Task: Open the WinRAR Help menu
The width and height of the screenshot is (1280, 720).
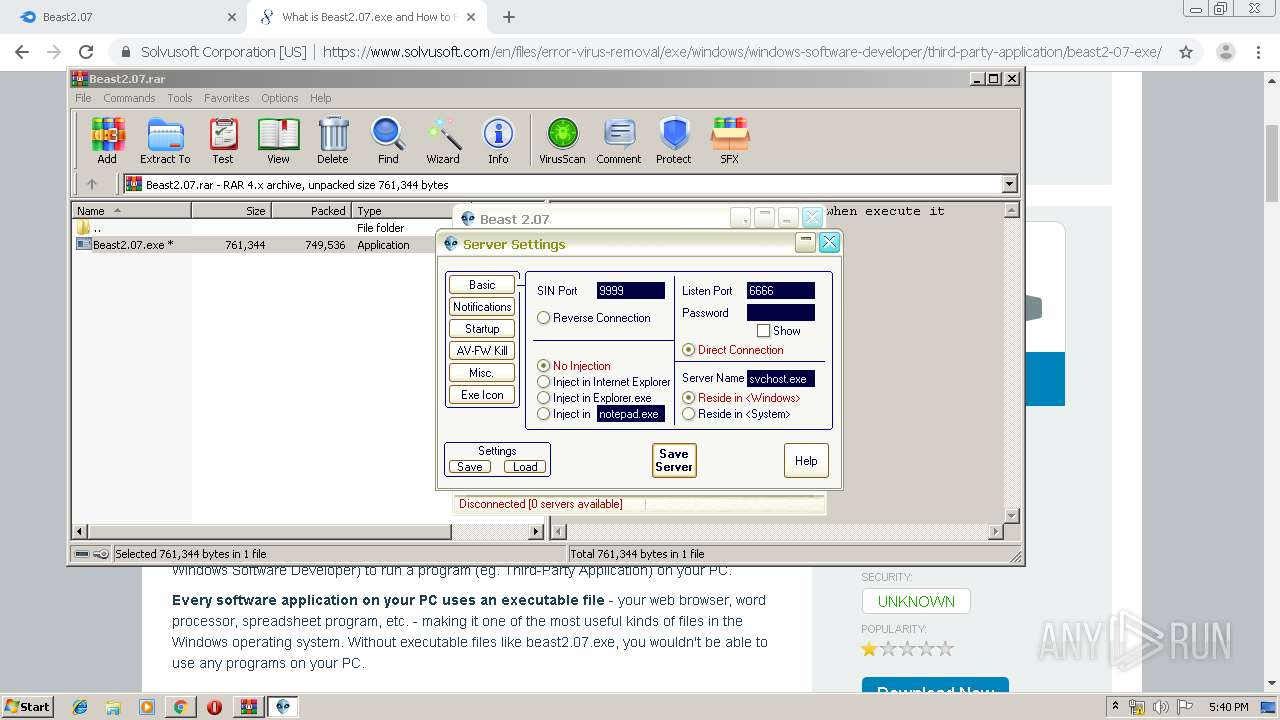Action: tap(320, 98)
